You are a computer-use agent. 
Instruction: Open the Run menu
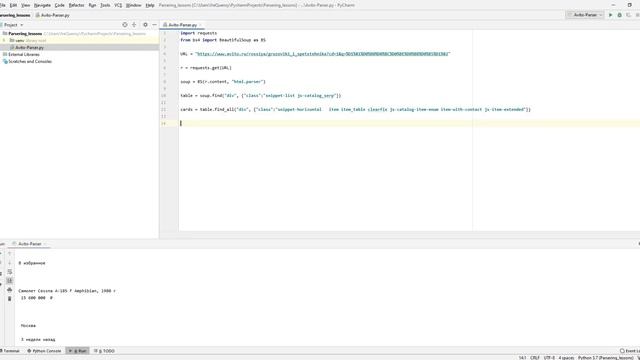92,5
